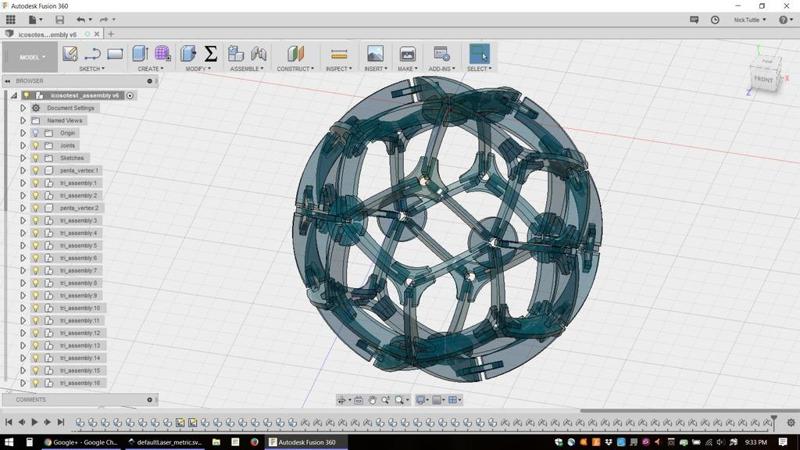Open Google Chrome from the taskbar
This screenshot has width=800, height=450.
pyautogui.click(x=77, y=441)
